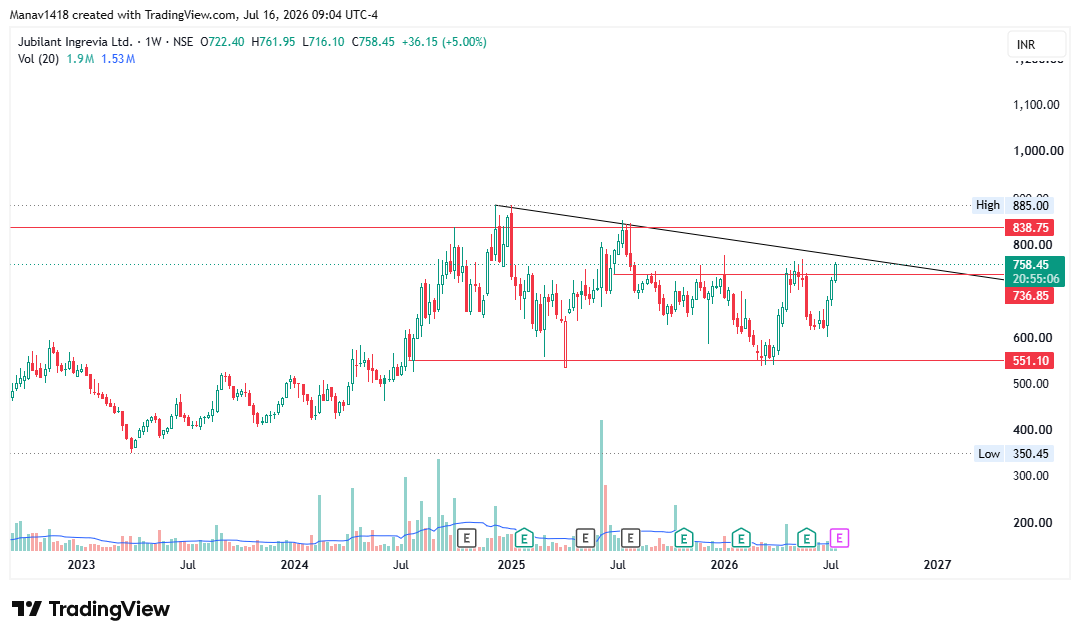Click the 2024 time axis label
Image resolution: width=1080 pixels, height=639 pixels.
[294, 565]
